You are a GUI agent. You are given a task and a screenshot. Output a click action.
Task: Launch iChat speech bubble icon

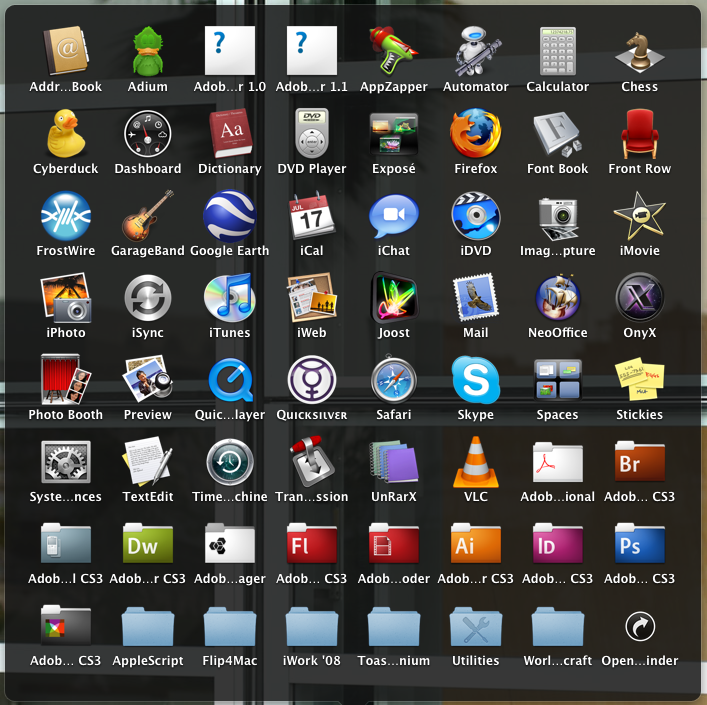pyautogui.click(x=394, y=216)
